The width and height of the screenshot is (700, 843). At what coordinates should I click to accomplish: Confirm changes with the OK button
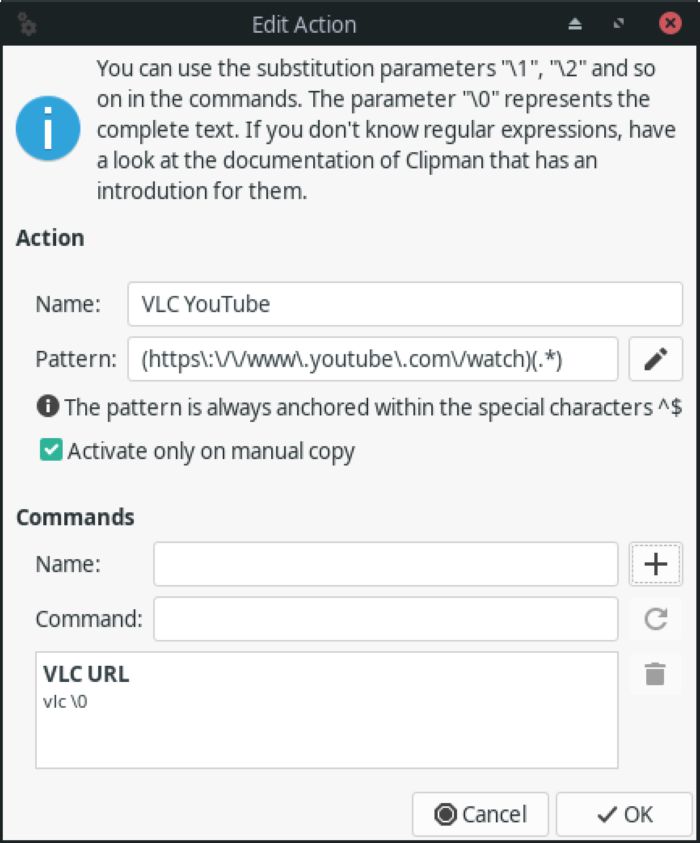(x=624, y=813)
